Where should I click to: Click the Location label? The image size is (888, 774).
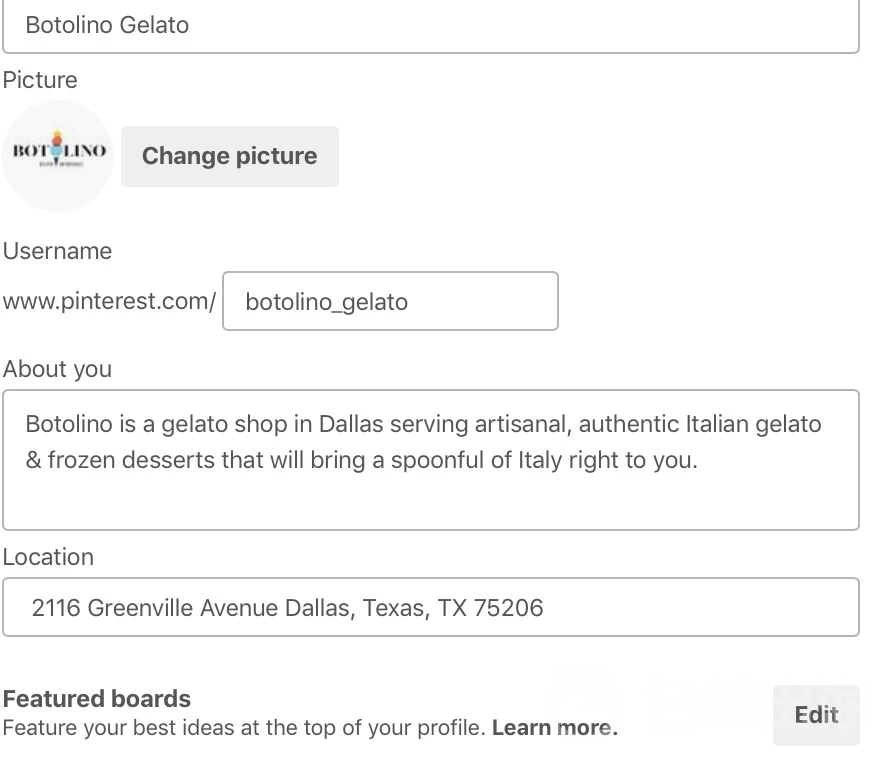pyautogui.click(x=48, y=557)
